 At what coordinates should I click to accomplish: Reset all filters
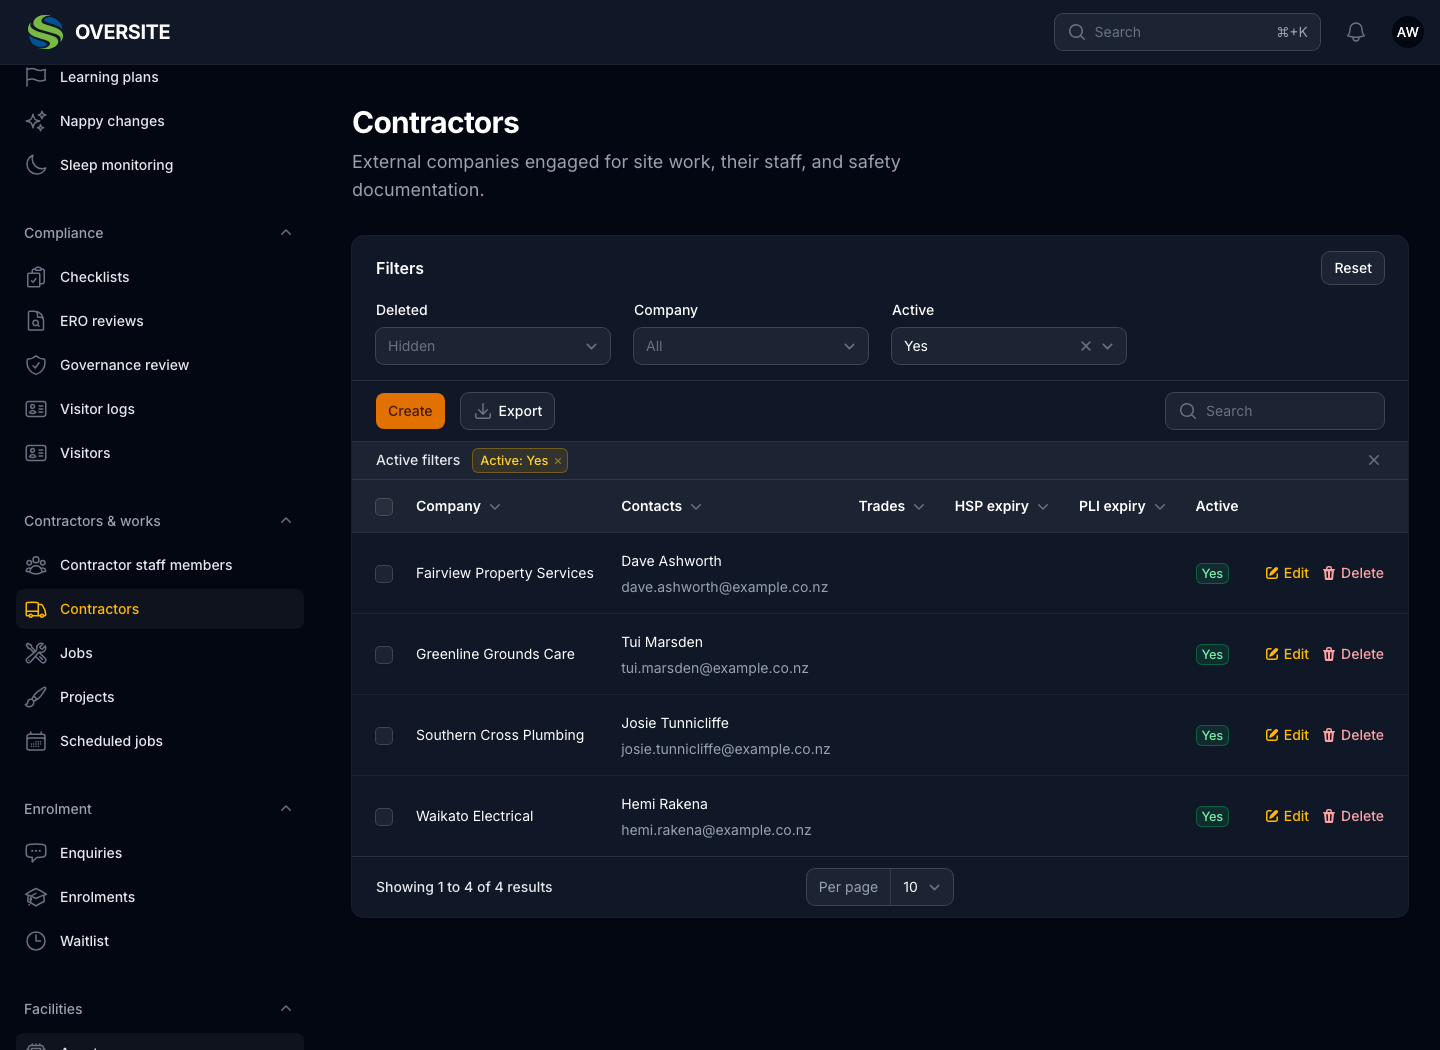click(1352, 268)
